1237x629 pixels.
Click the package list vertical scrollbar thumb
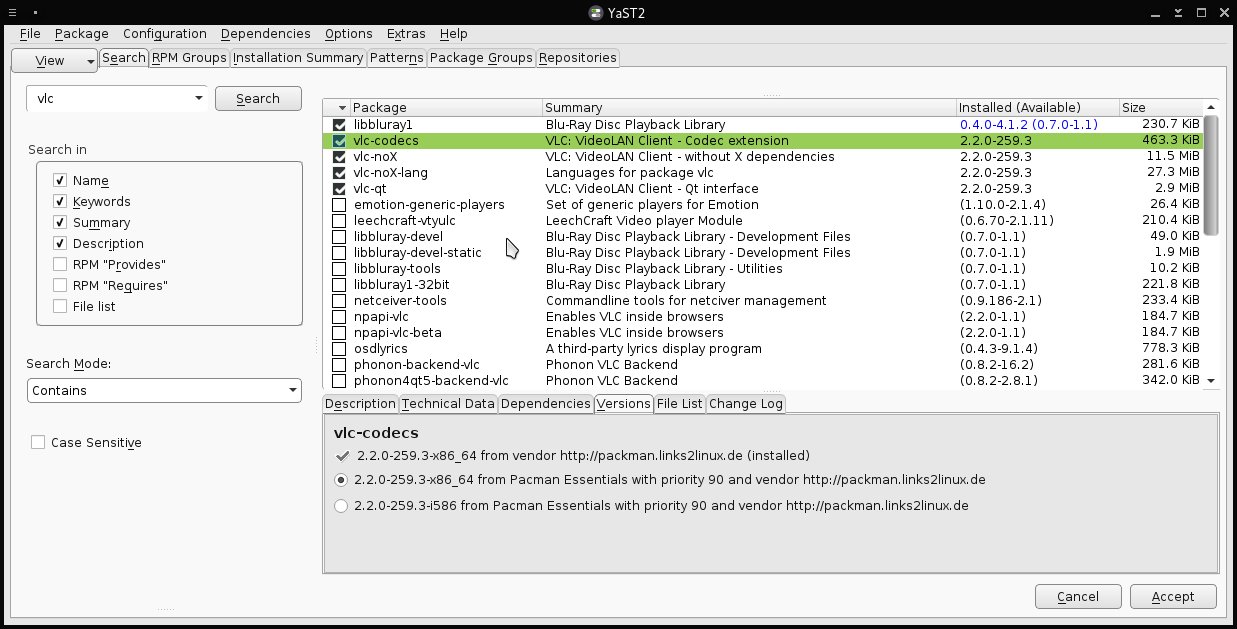tap(1211, 174)
